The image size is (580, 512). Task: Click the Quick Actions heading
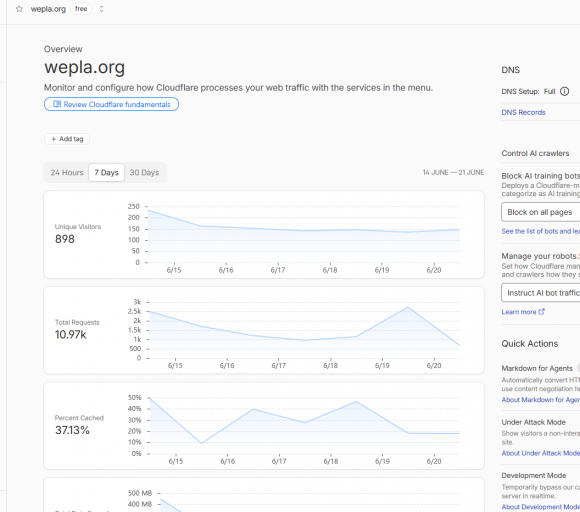coord(530,344)
